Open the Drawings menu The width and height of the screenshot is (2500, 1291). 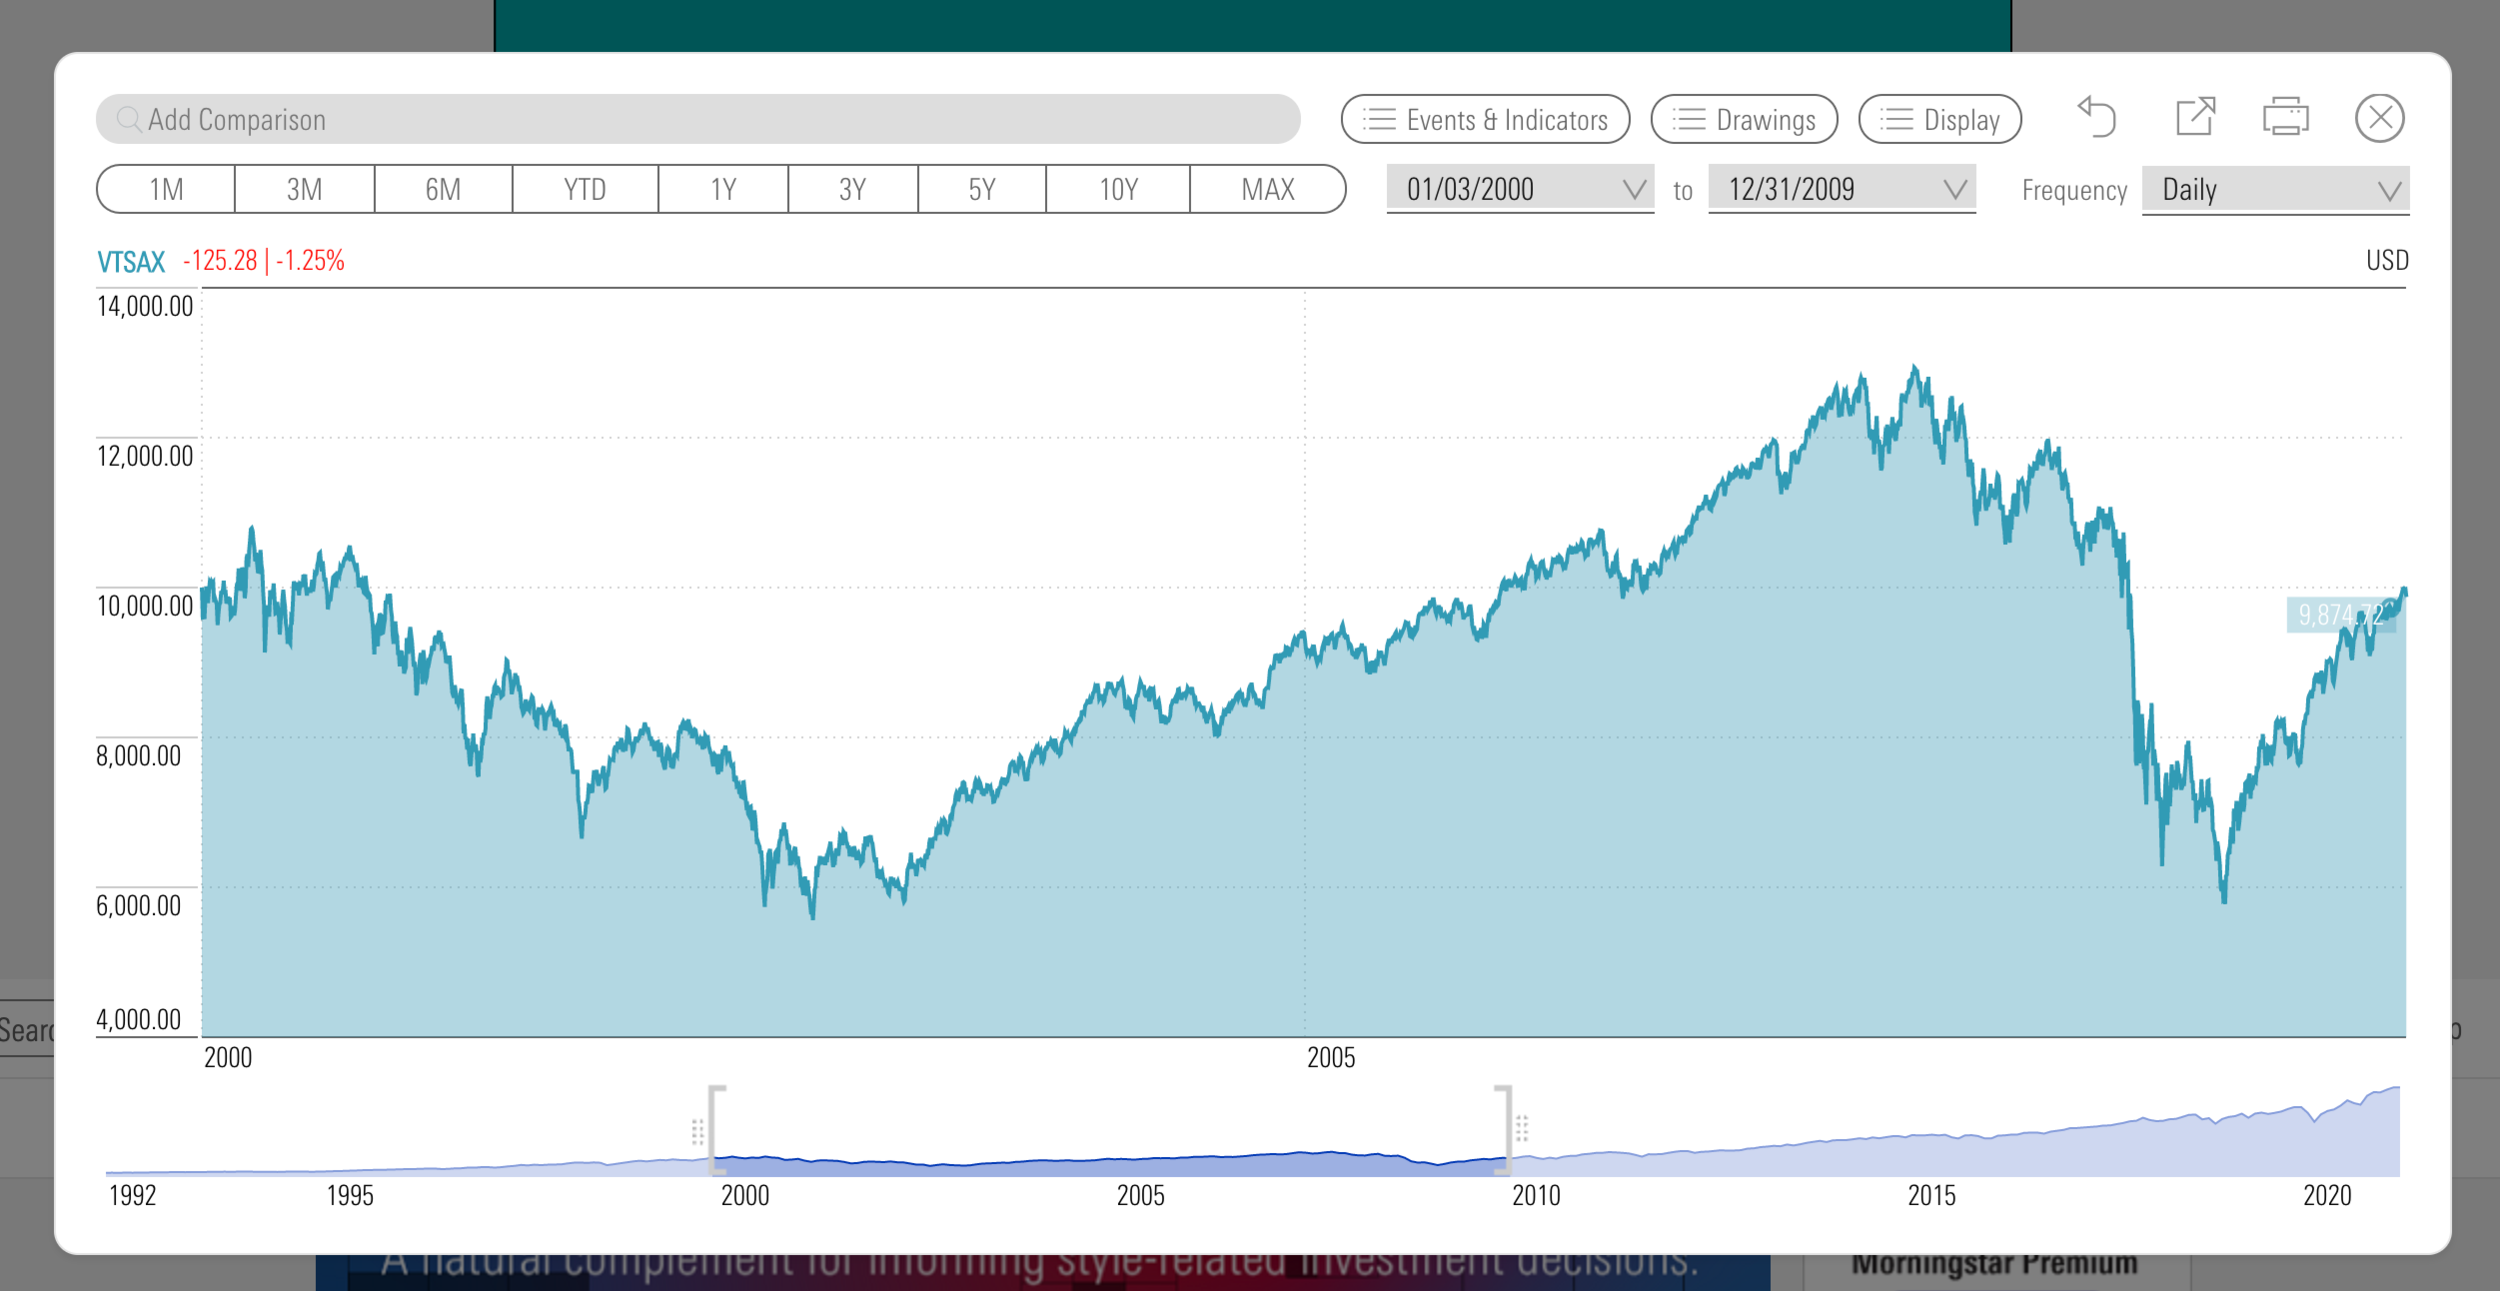1744,119
